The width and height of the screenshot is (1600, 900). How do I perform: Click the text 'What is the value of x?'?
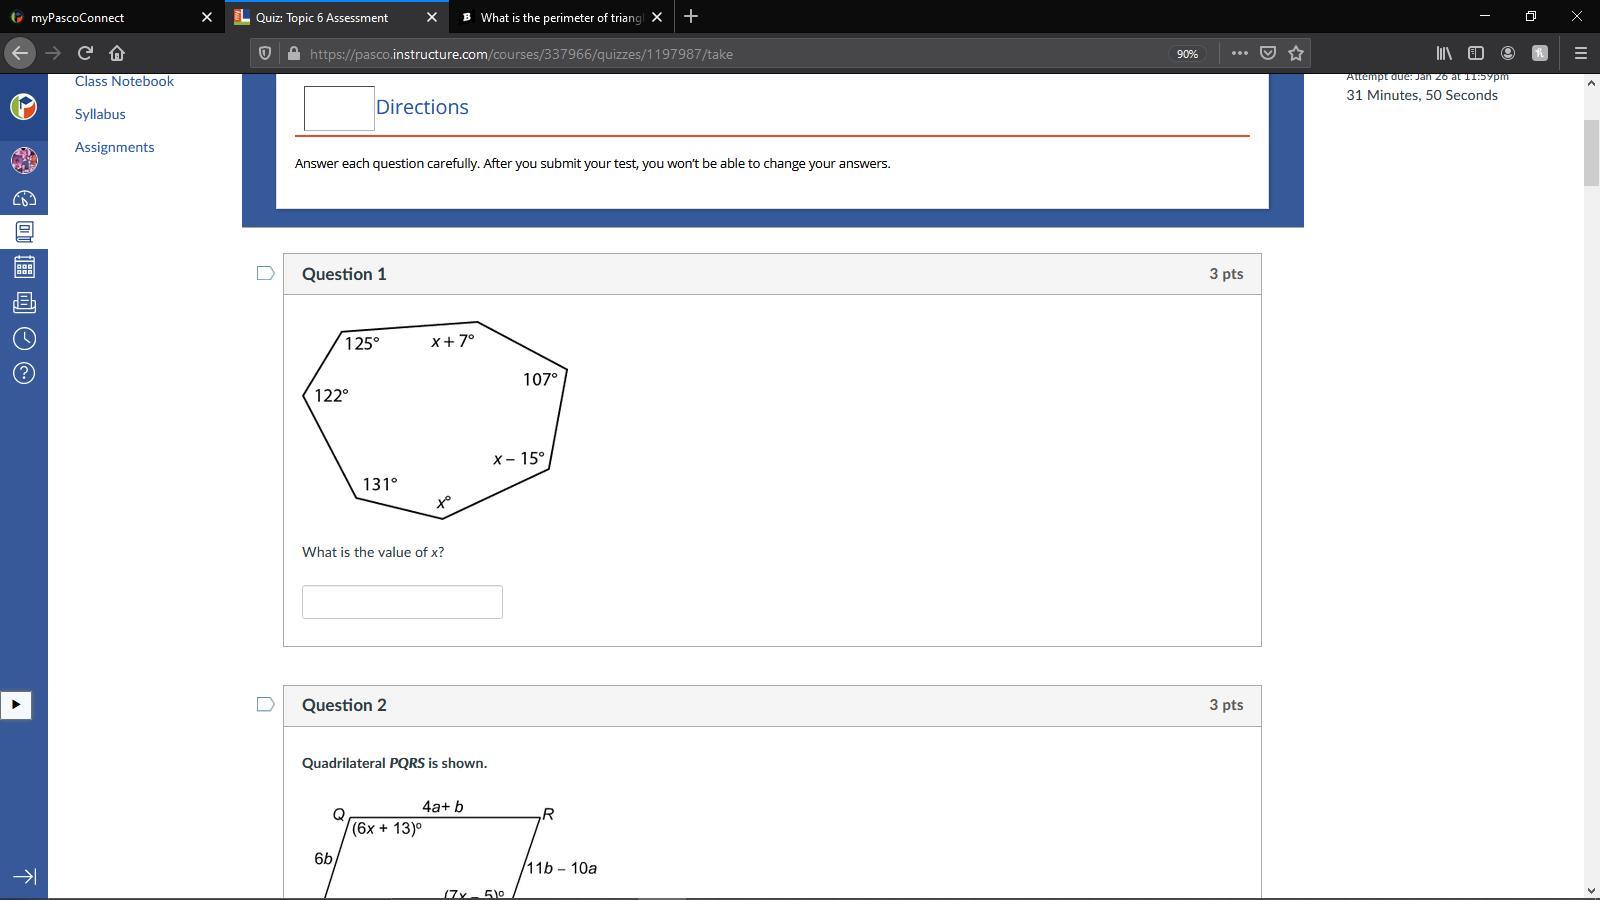click(x=373, y=552)
